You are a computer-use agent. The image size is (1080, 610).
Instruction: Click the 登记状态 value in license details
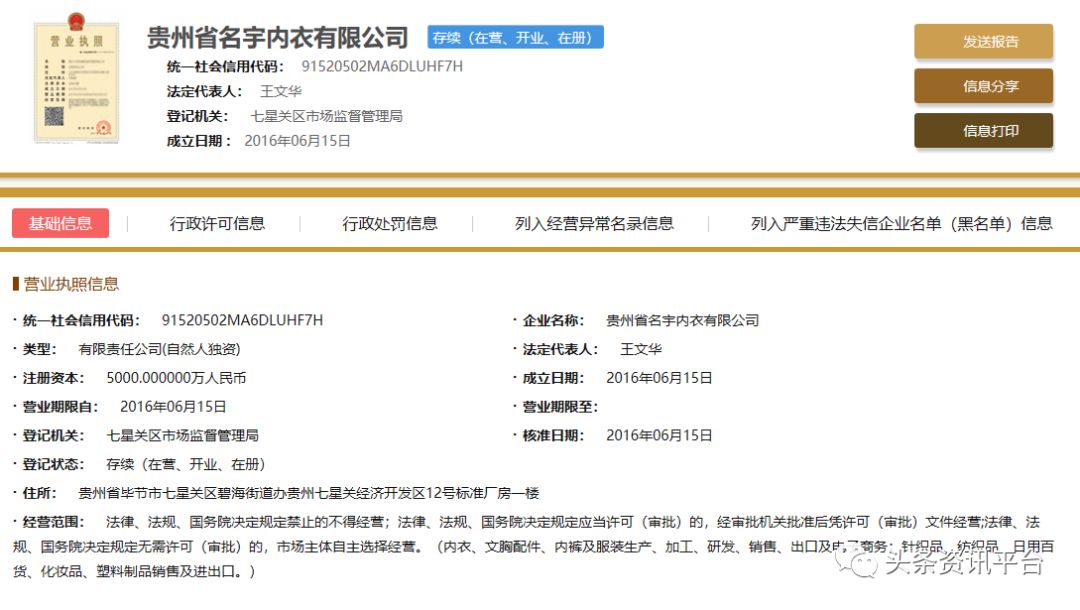click(186, 465)
